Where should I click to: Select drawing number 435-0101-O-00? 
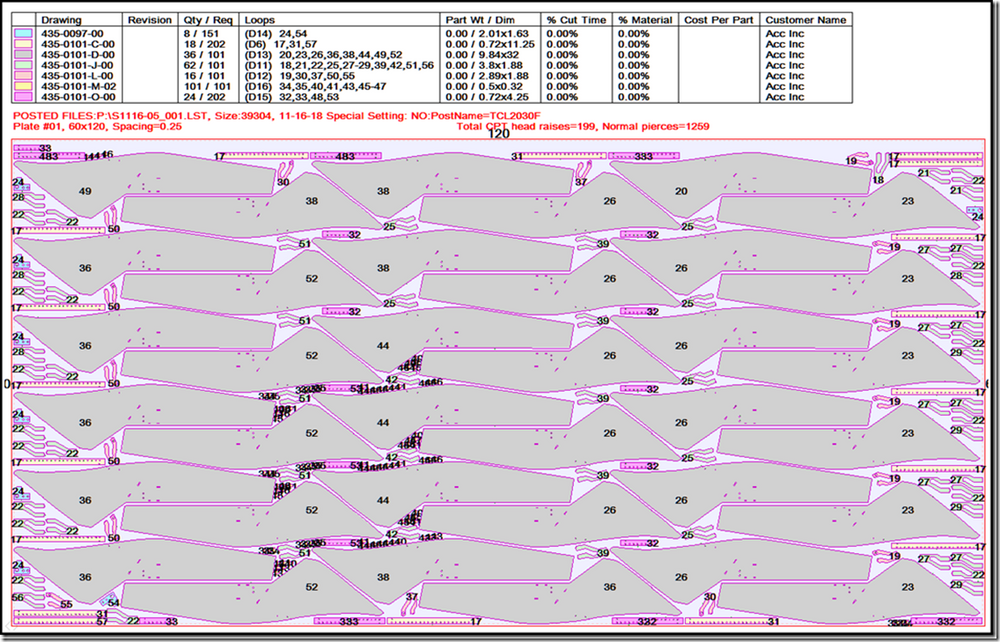click(78, 97)
